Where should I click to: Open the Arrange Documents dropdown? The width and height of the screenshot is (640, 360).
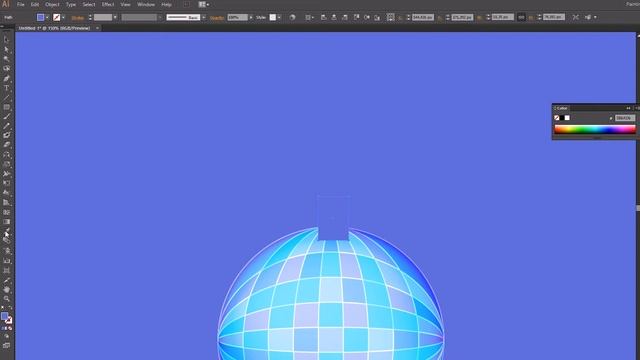(x=203, y=4)
